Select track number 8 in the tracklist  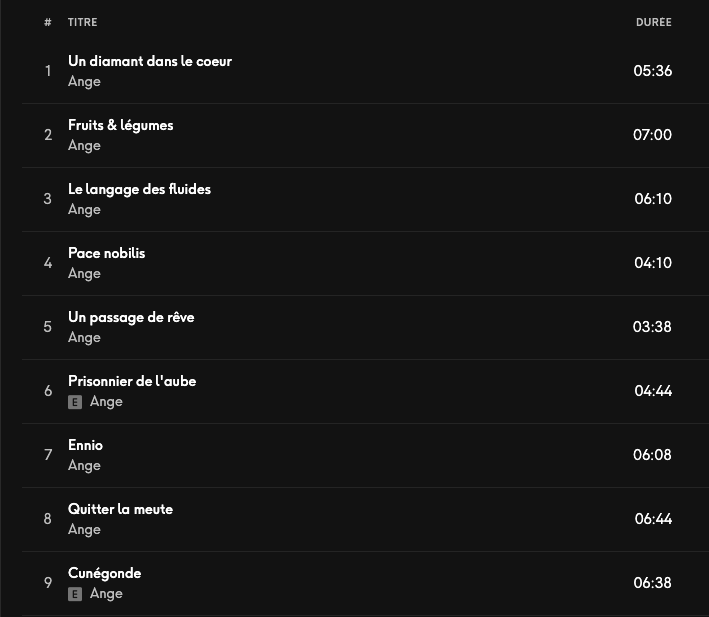point(47,519)
